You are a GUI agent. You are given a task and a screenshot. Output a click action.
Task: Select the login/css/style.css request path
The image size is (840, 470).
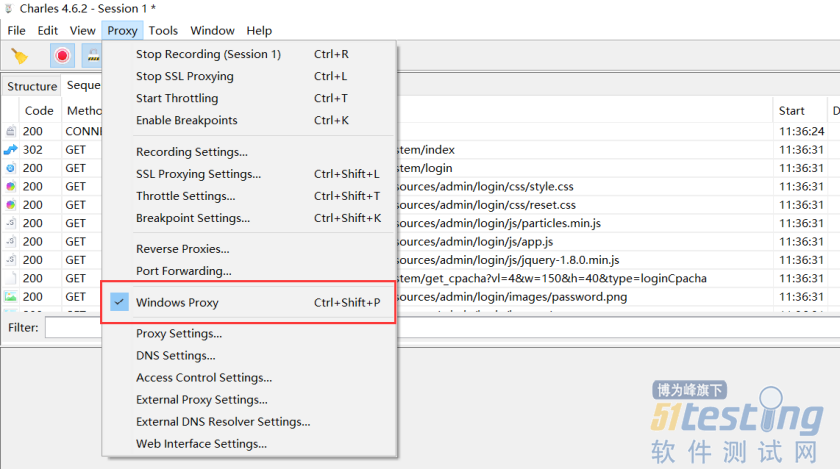pyautogui.click(x=485, y=186)
